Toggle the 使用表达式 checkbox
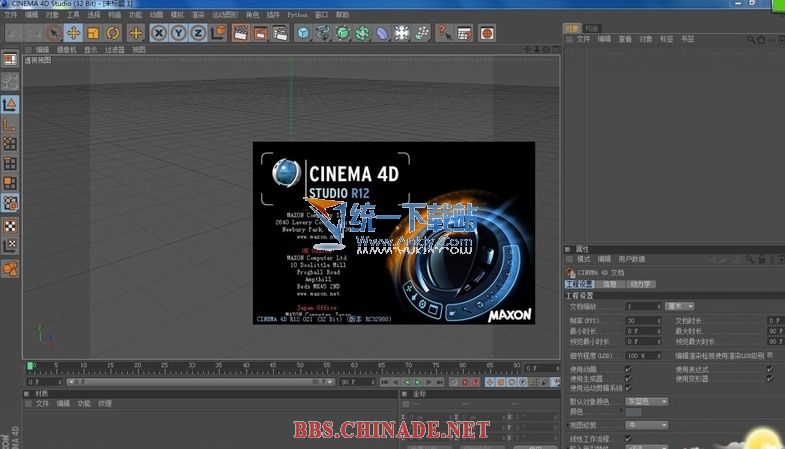Image resolution: width=785 pixels, height=449 pixels. point(770,369)
